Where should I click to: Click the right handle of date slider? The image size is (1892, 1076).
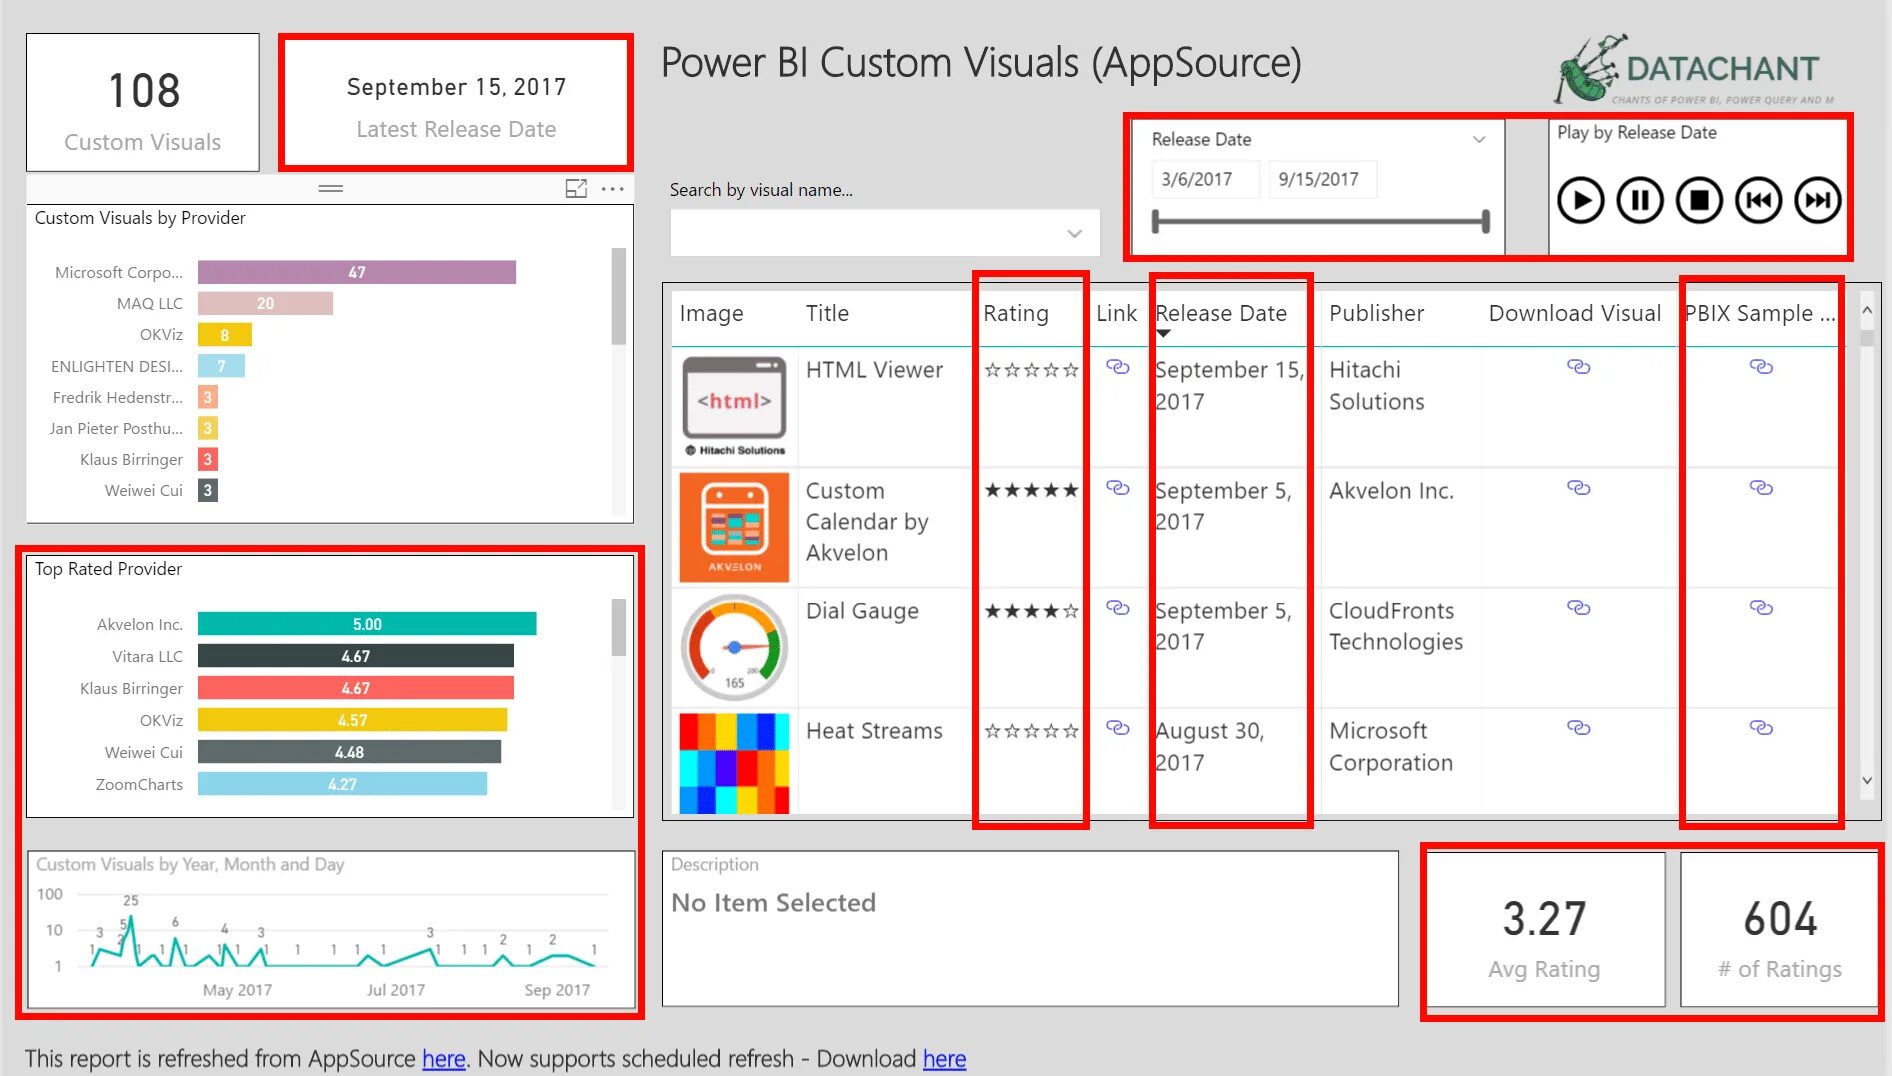click(x=1486, y=221)
